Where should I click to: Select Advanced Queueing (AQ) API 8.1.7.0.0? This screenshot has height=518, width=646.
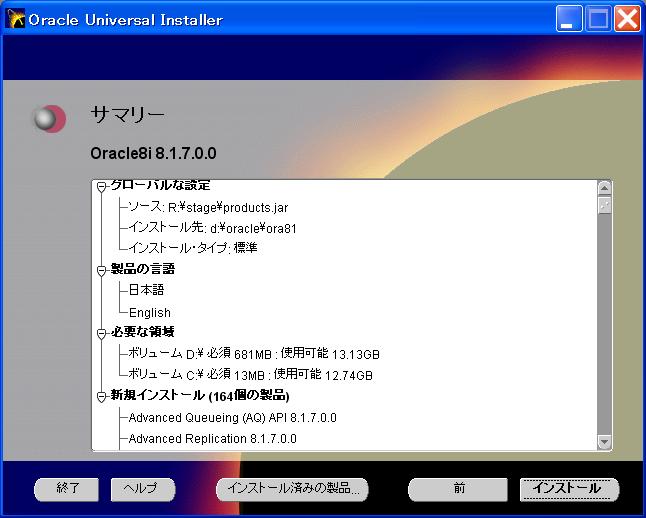coord(232,417)
